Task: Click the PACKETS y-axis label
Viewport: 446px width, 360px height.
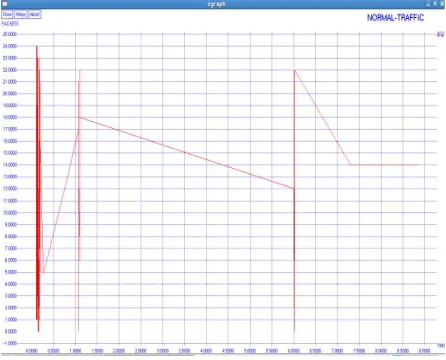Action: tap(10, 24)
